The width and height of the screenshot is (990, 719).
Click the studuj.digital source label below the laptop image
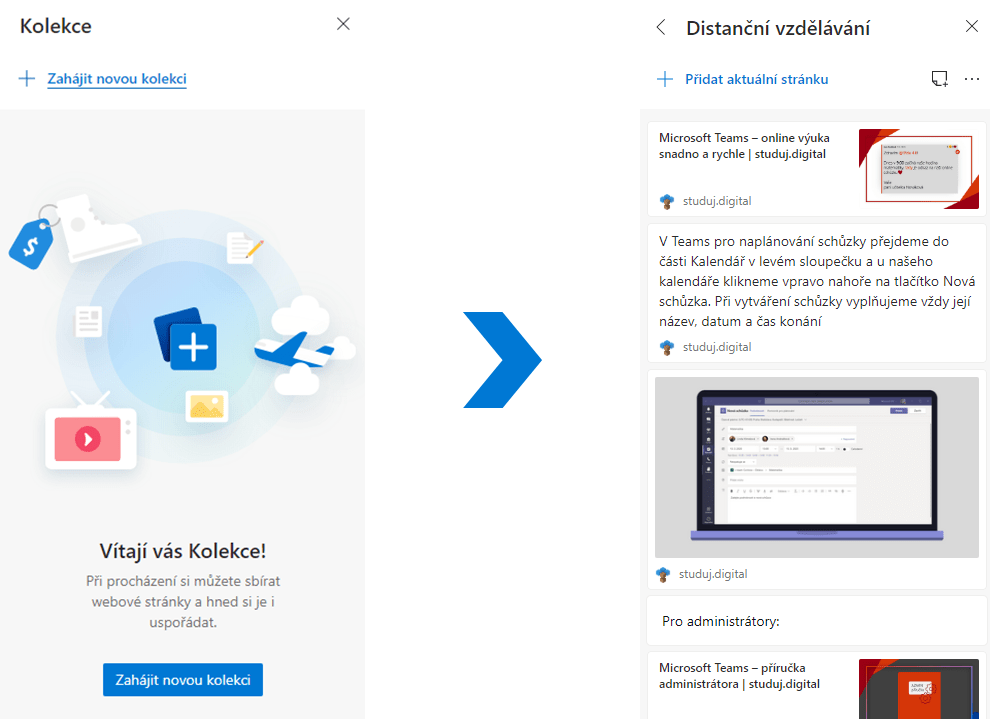pos(713,574)
